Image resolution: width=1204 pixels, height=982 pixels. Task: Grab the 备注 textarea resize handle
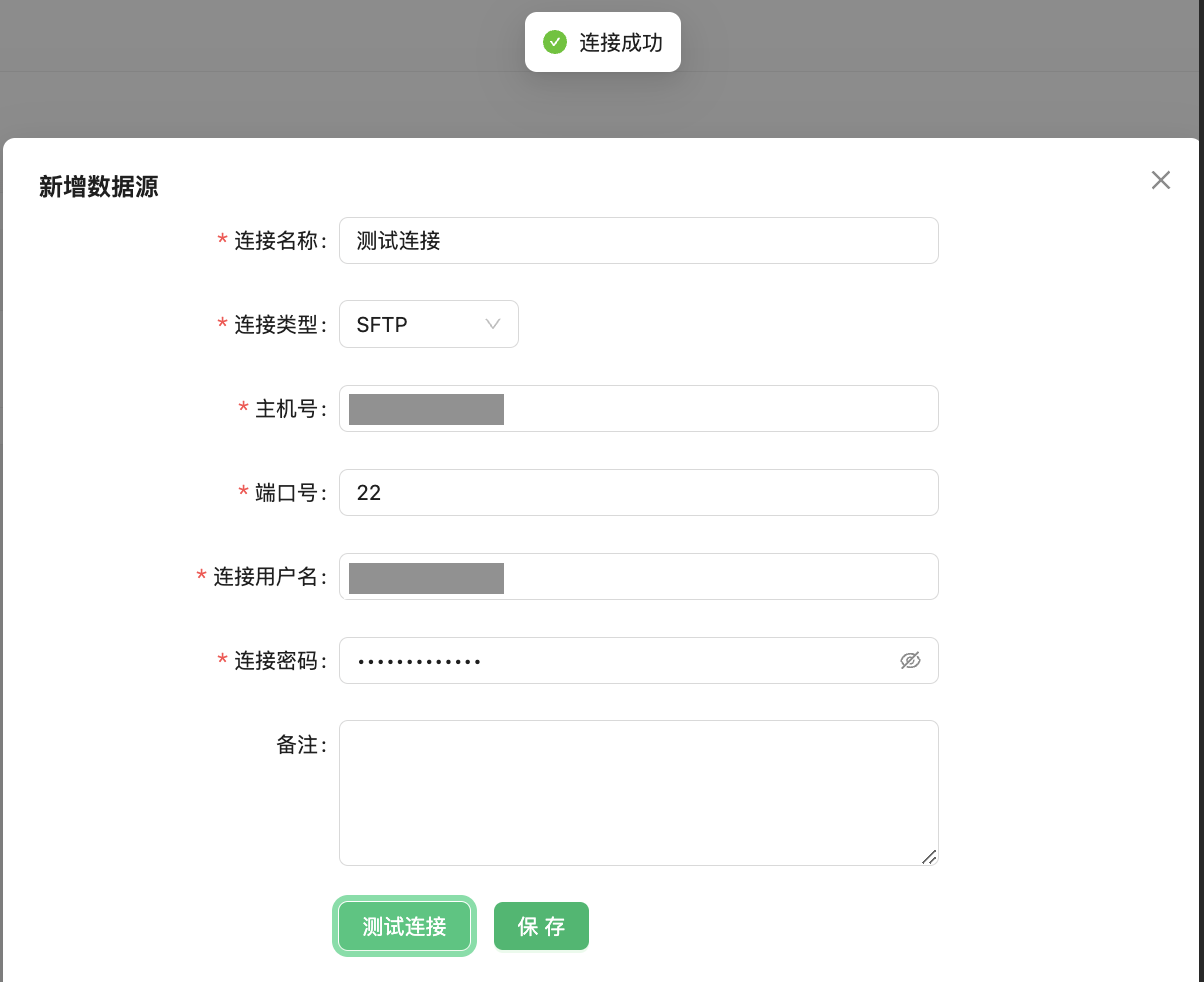pos(929,856)
